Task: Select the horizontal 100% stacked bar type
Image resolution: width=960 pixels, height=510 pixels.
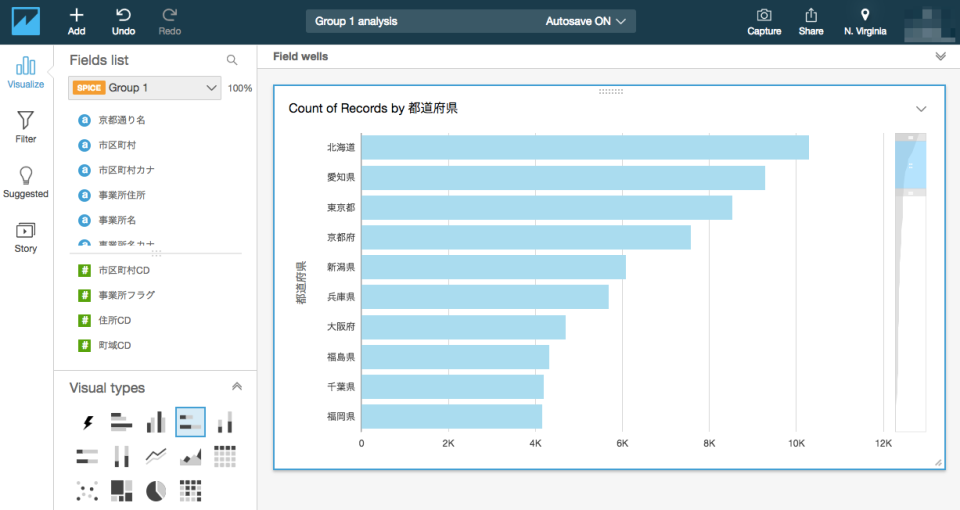Action: 88,456
